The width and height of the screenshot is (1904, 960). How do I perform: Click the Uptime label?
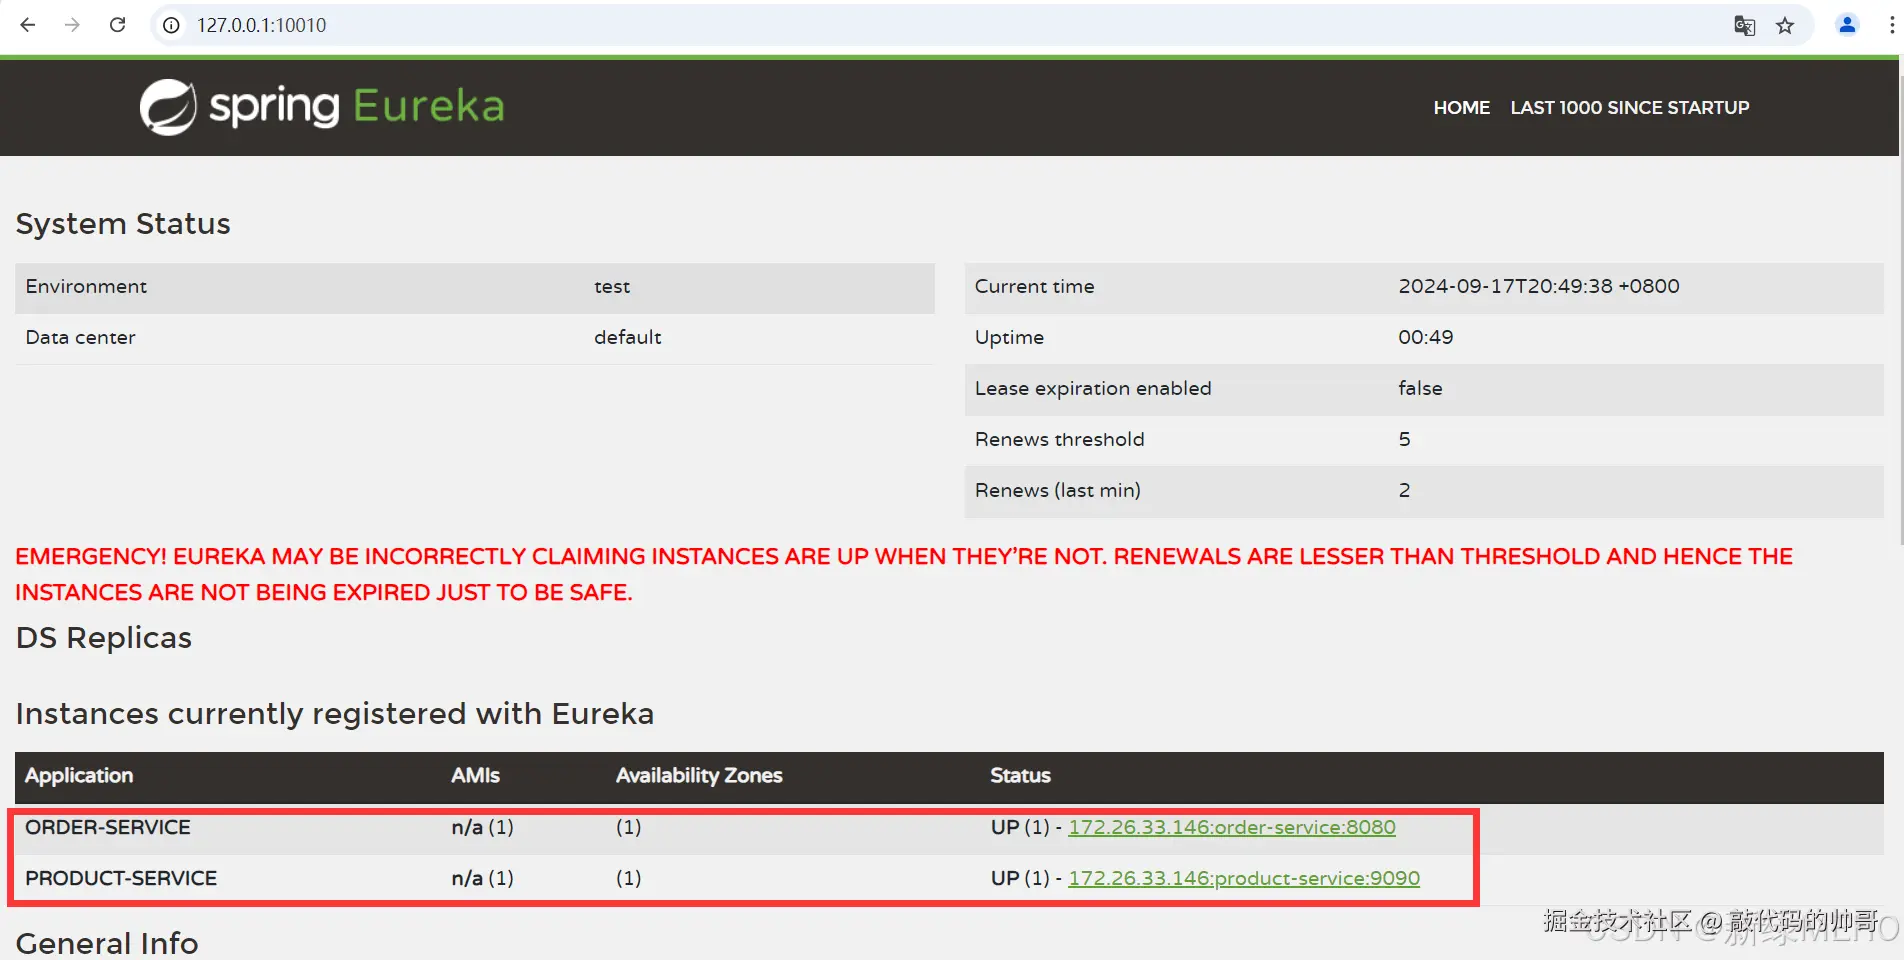1009,337
